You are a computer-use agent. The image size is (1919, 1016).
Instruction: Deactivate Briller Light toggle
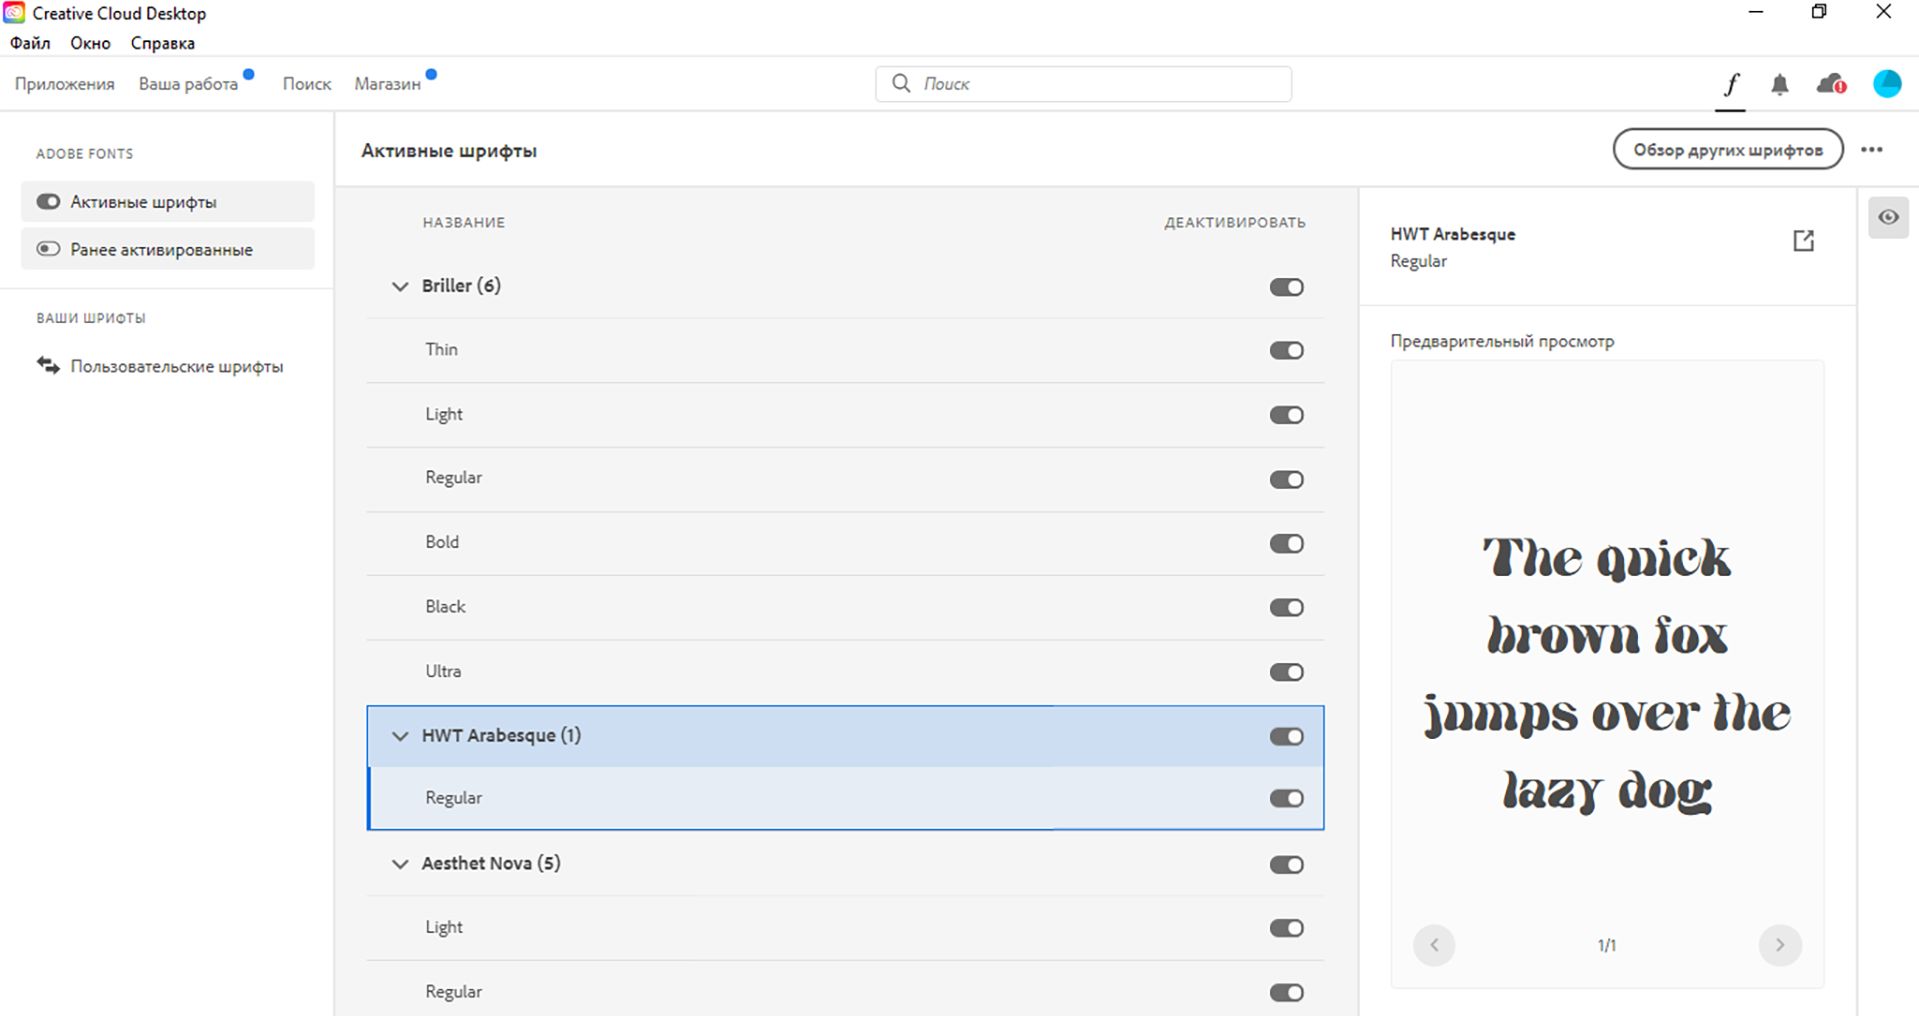tap(1287, 415)
